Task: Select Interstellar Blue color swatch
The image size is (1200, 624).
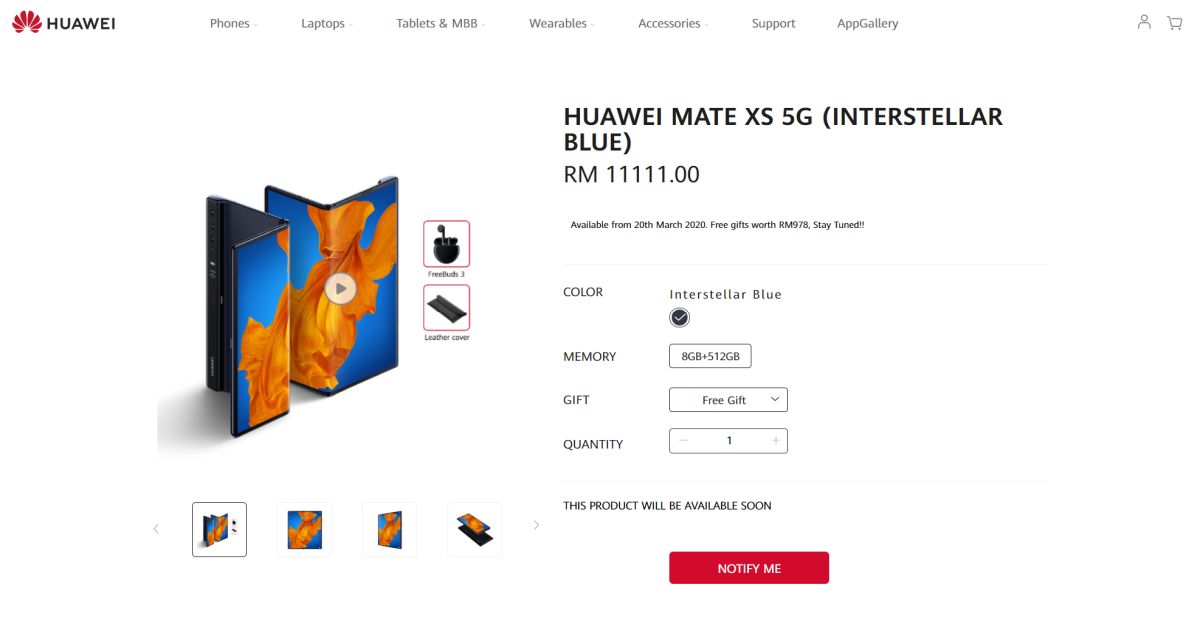Action: [x=680, y=318]
